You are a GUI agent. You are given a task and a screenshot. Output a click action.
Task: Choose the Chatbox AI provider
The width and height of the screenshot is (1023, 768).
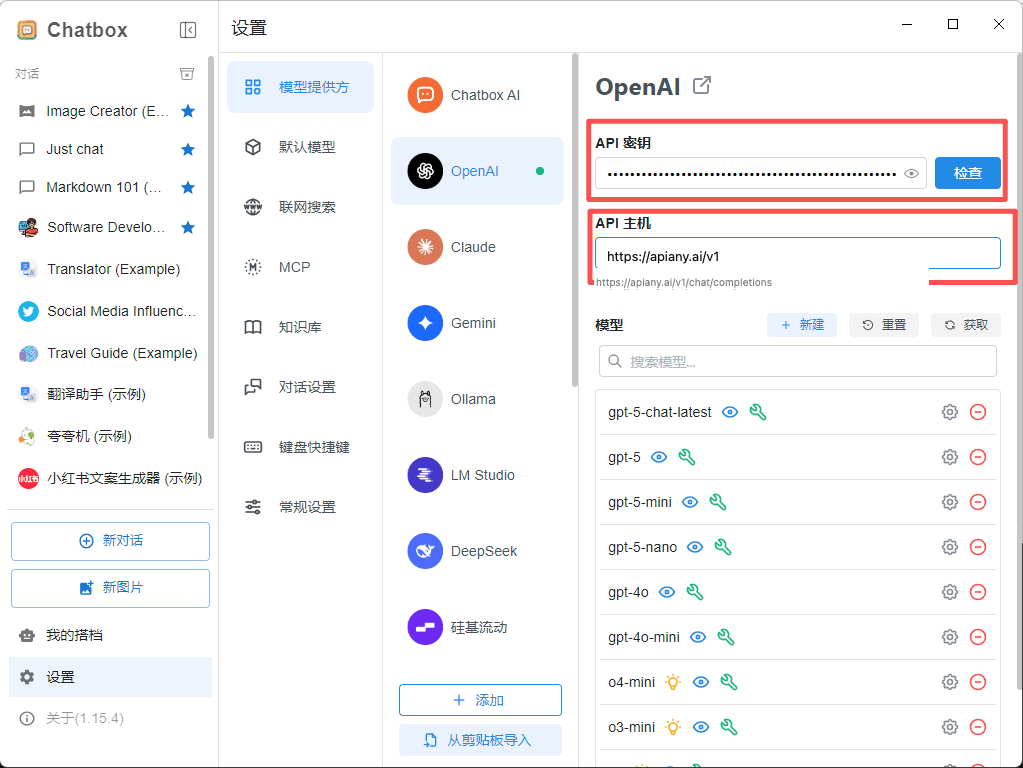[478, 95]
